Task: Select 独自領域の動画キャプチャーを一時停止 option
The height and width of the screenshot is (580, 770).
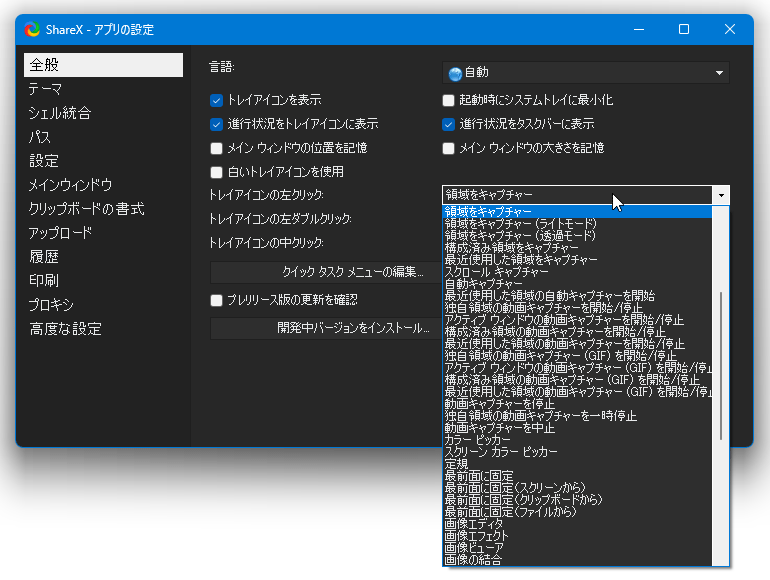Action: 577,416
